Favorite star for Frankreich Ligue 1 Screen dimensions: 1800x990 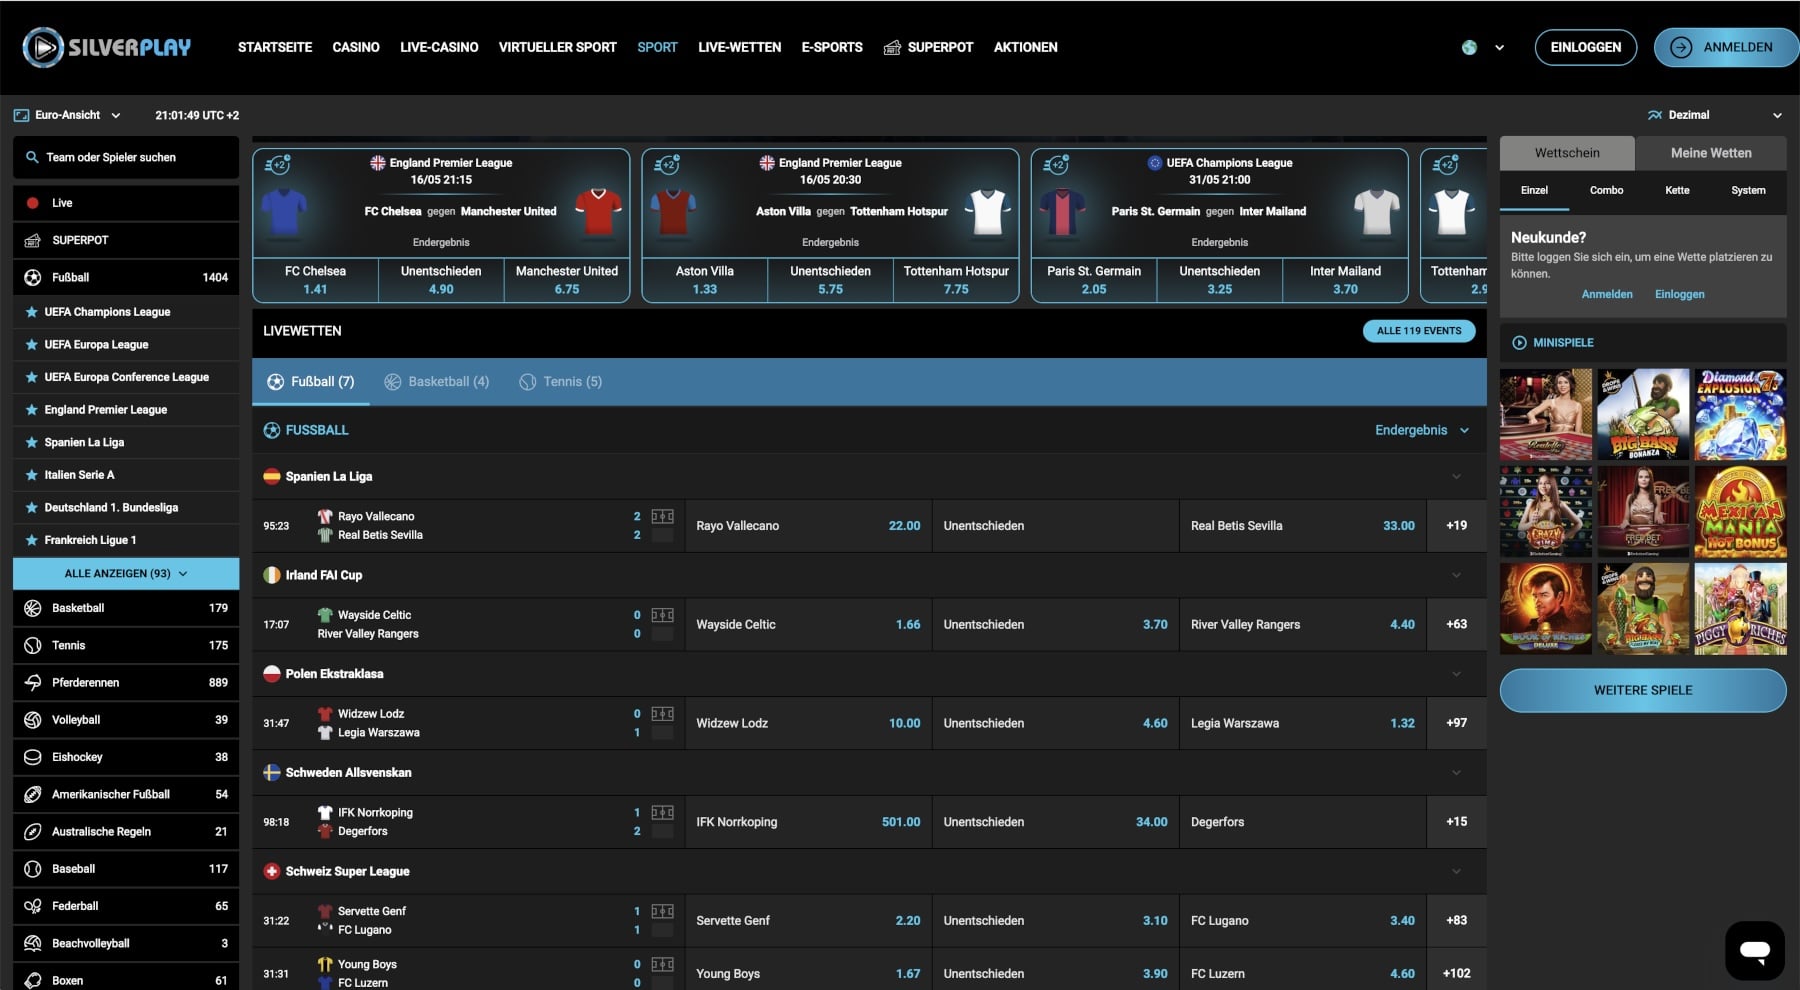[32, 540]
